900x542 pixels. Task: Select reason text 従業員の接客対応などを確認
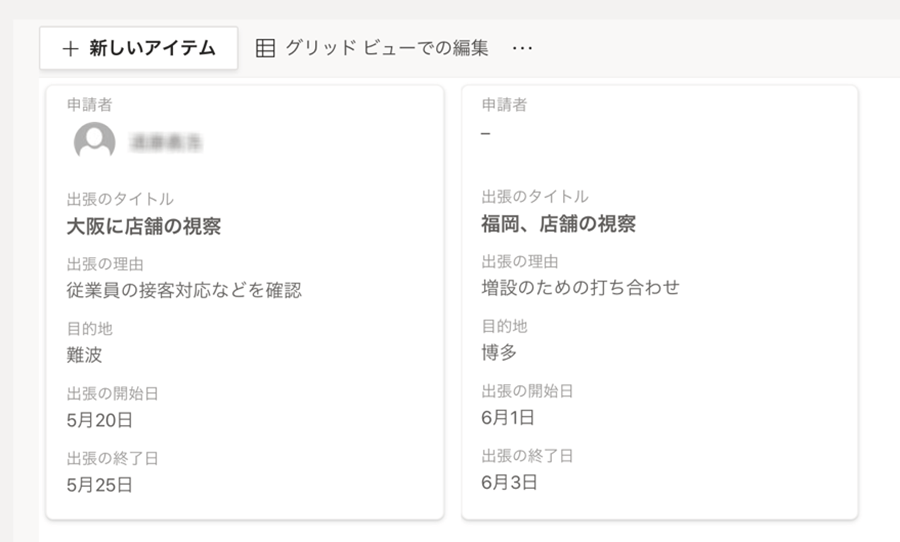click(184, 291)
